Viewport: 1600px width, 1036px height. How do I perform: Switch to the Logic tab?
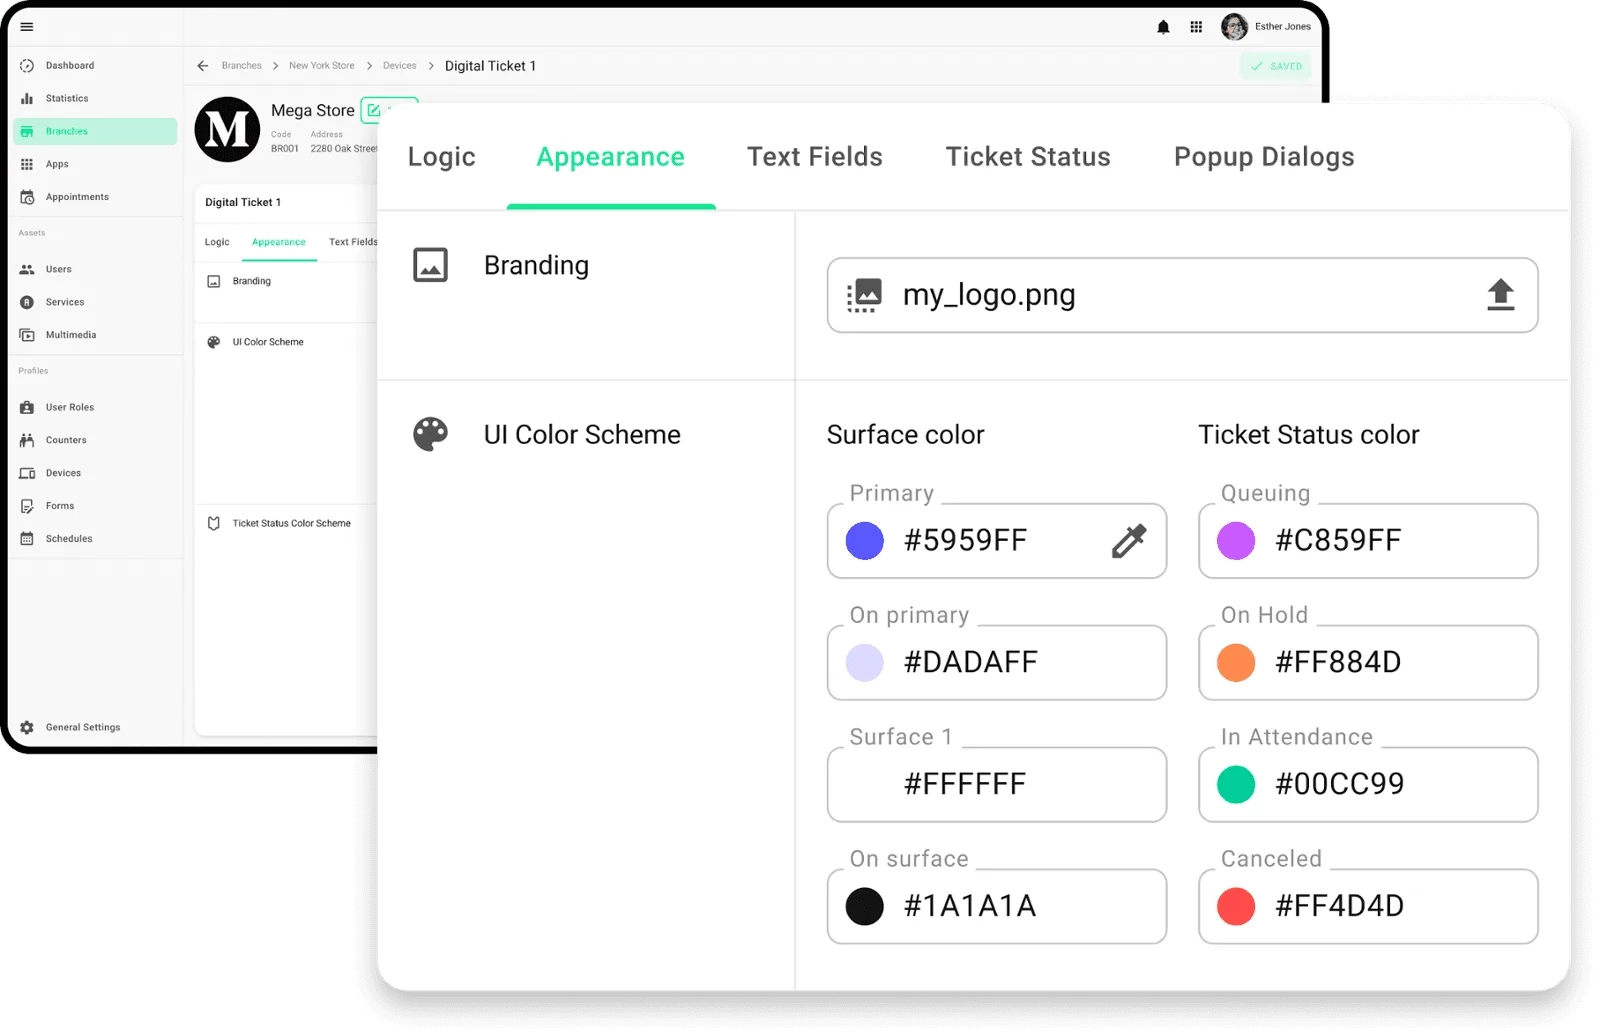[x=441, y=157]
